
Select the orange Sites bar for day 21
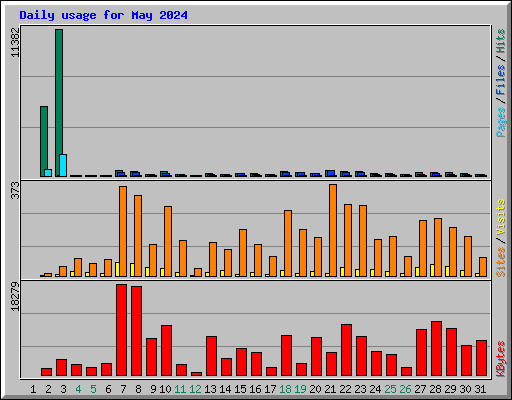[x=333, y=230]
